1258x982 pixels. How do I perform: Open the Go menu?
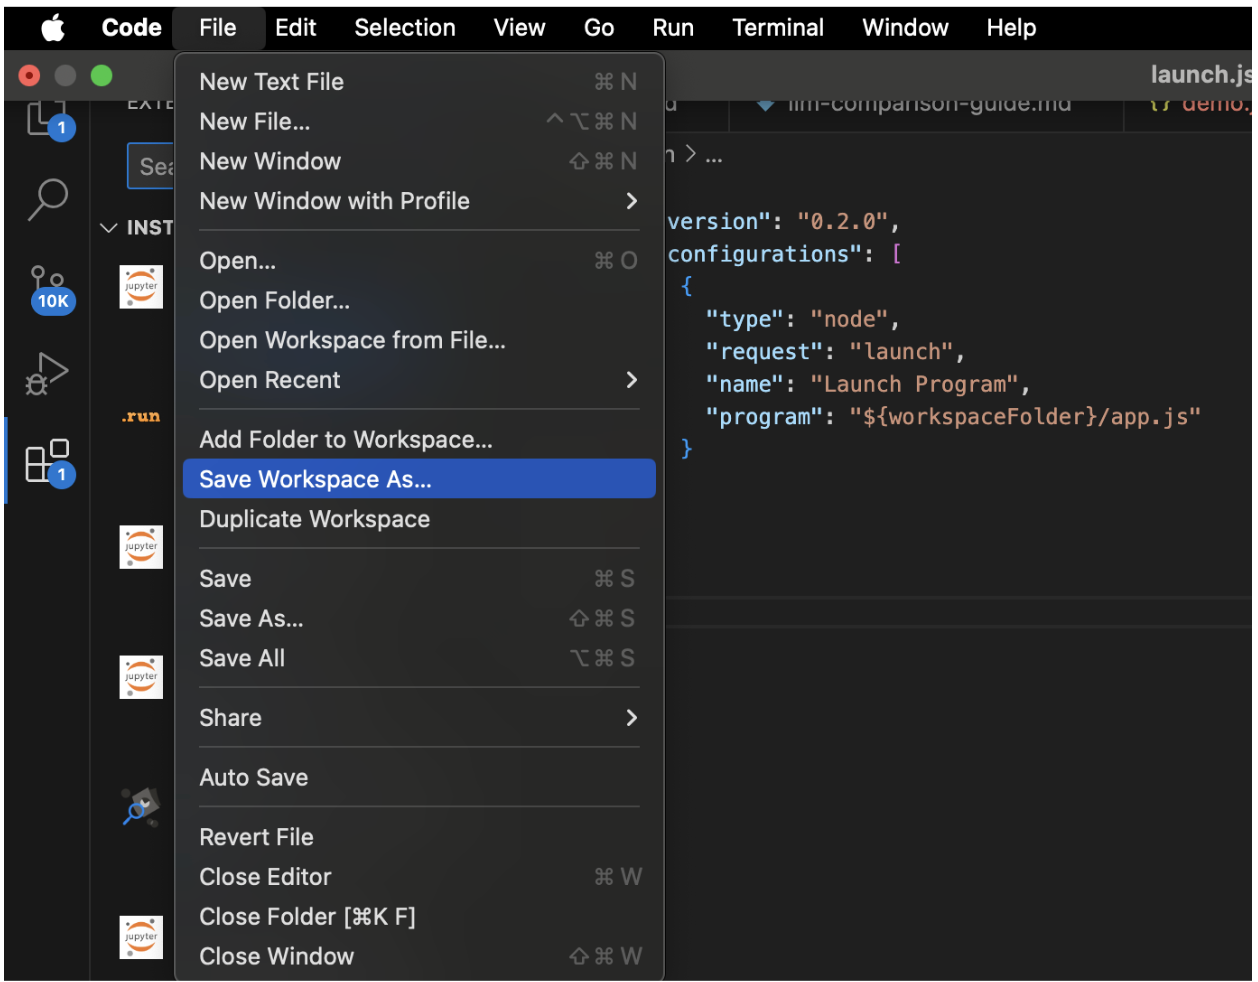pyautogui.click(x=599, y=28)
